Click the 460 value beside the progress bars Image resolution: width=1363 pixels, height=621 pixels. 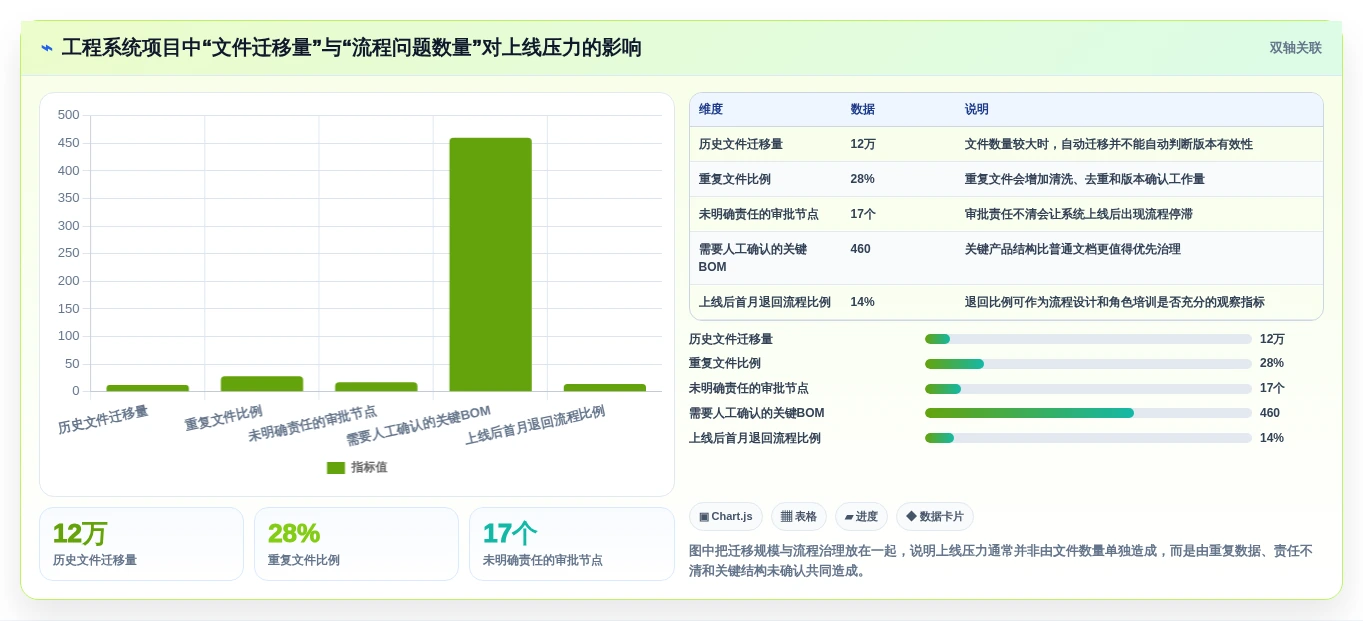pos(1270,413)
